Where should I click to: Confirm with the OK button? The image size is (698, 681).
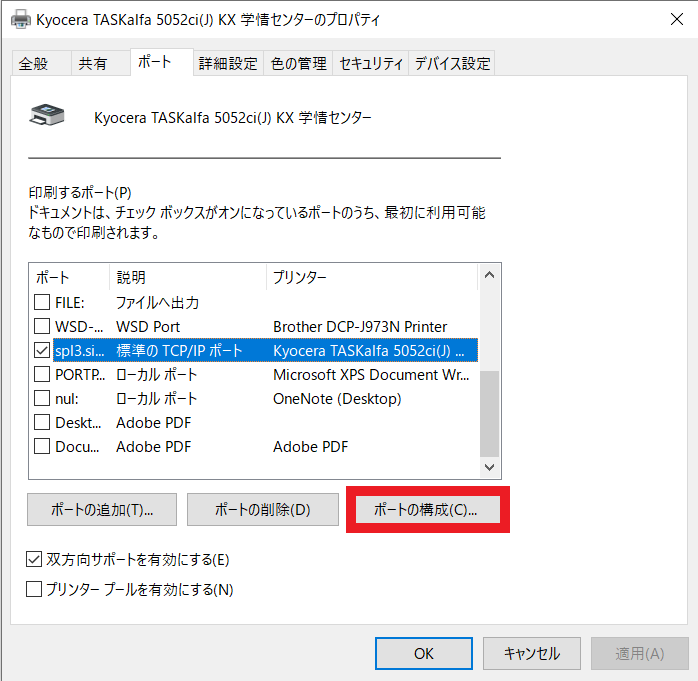(424, 653)
